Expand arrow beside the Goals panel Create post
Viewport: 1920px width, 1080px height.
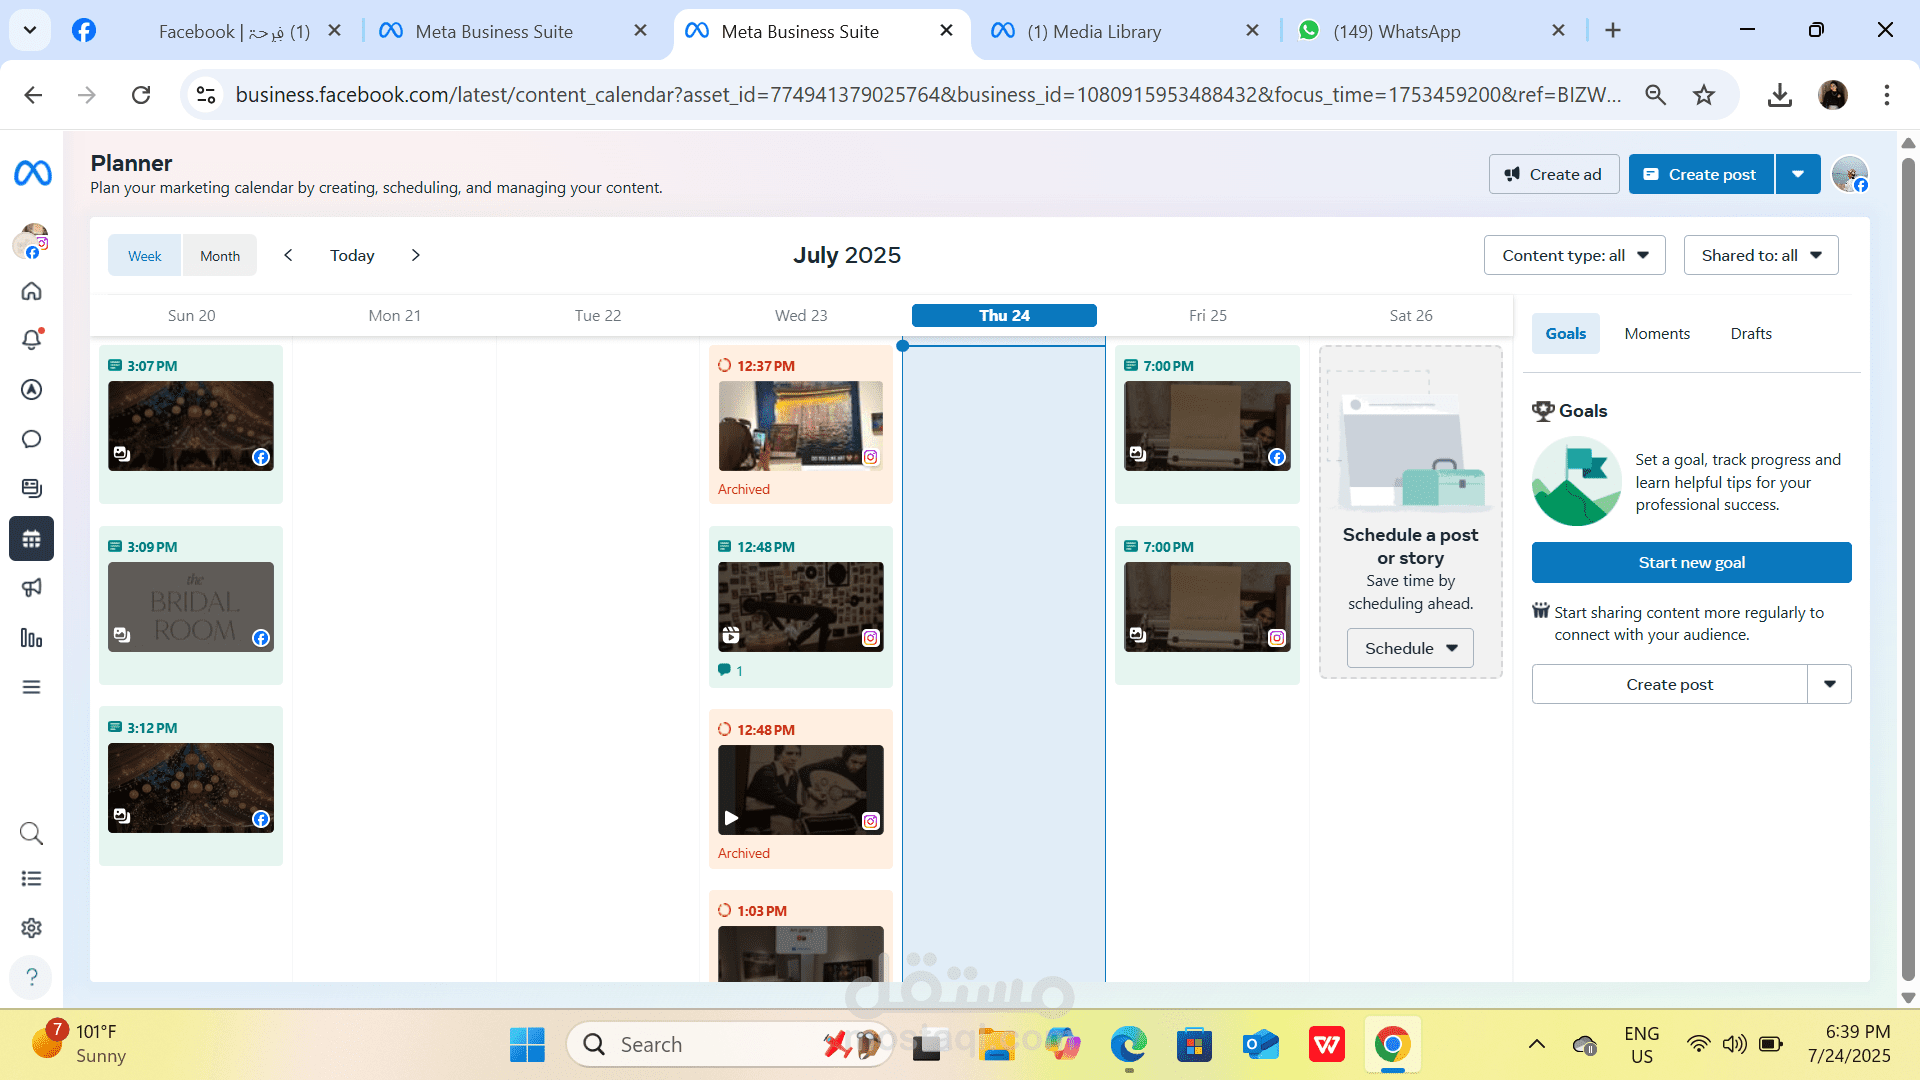(1830, 684)
